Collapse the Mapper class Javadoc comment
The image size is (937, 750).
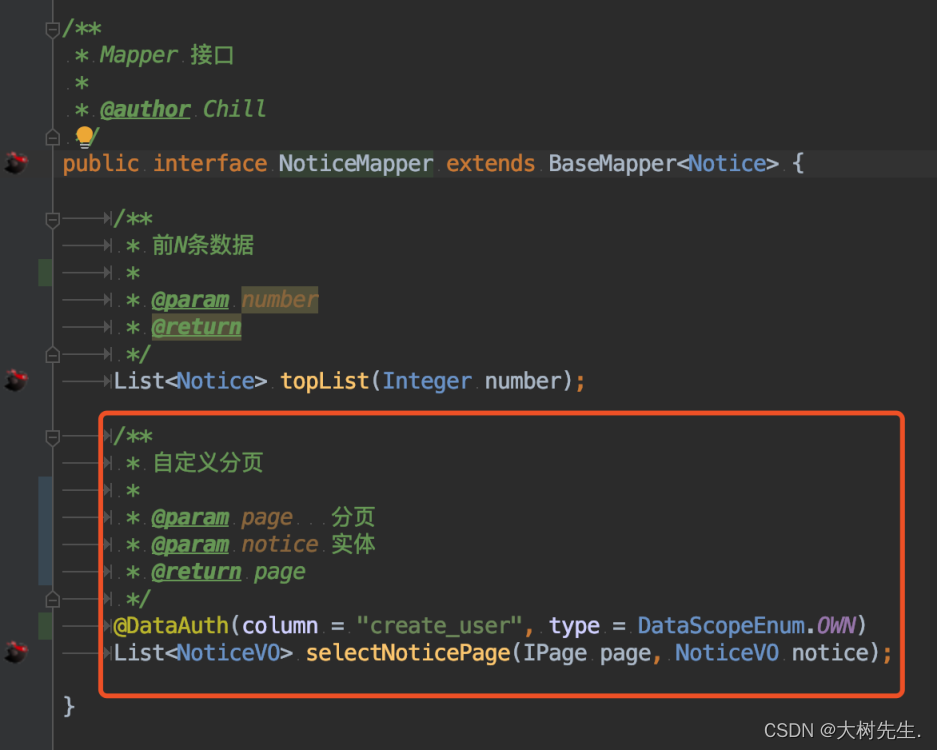pyautogui.click(x=53, y=29)
